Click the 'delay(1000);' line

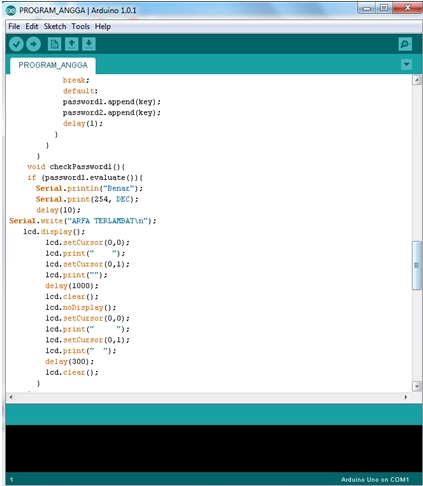[72, 286]
